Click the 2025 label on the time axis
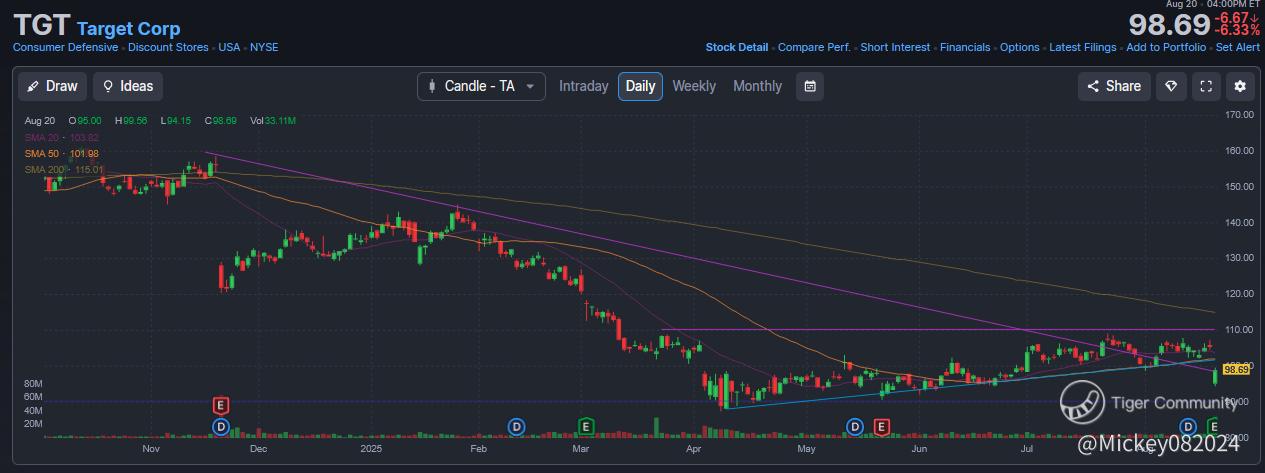Viewport: 1265px width, 473px height. coord(371,450)
